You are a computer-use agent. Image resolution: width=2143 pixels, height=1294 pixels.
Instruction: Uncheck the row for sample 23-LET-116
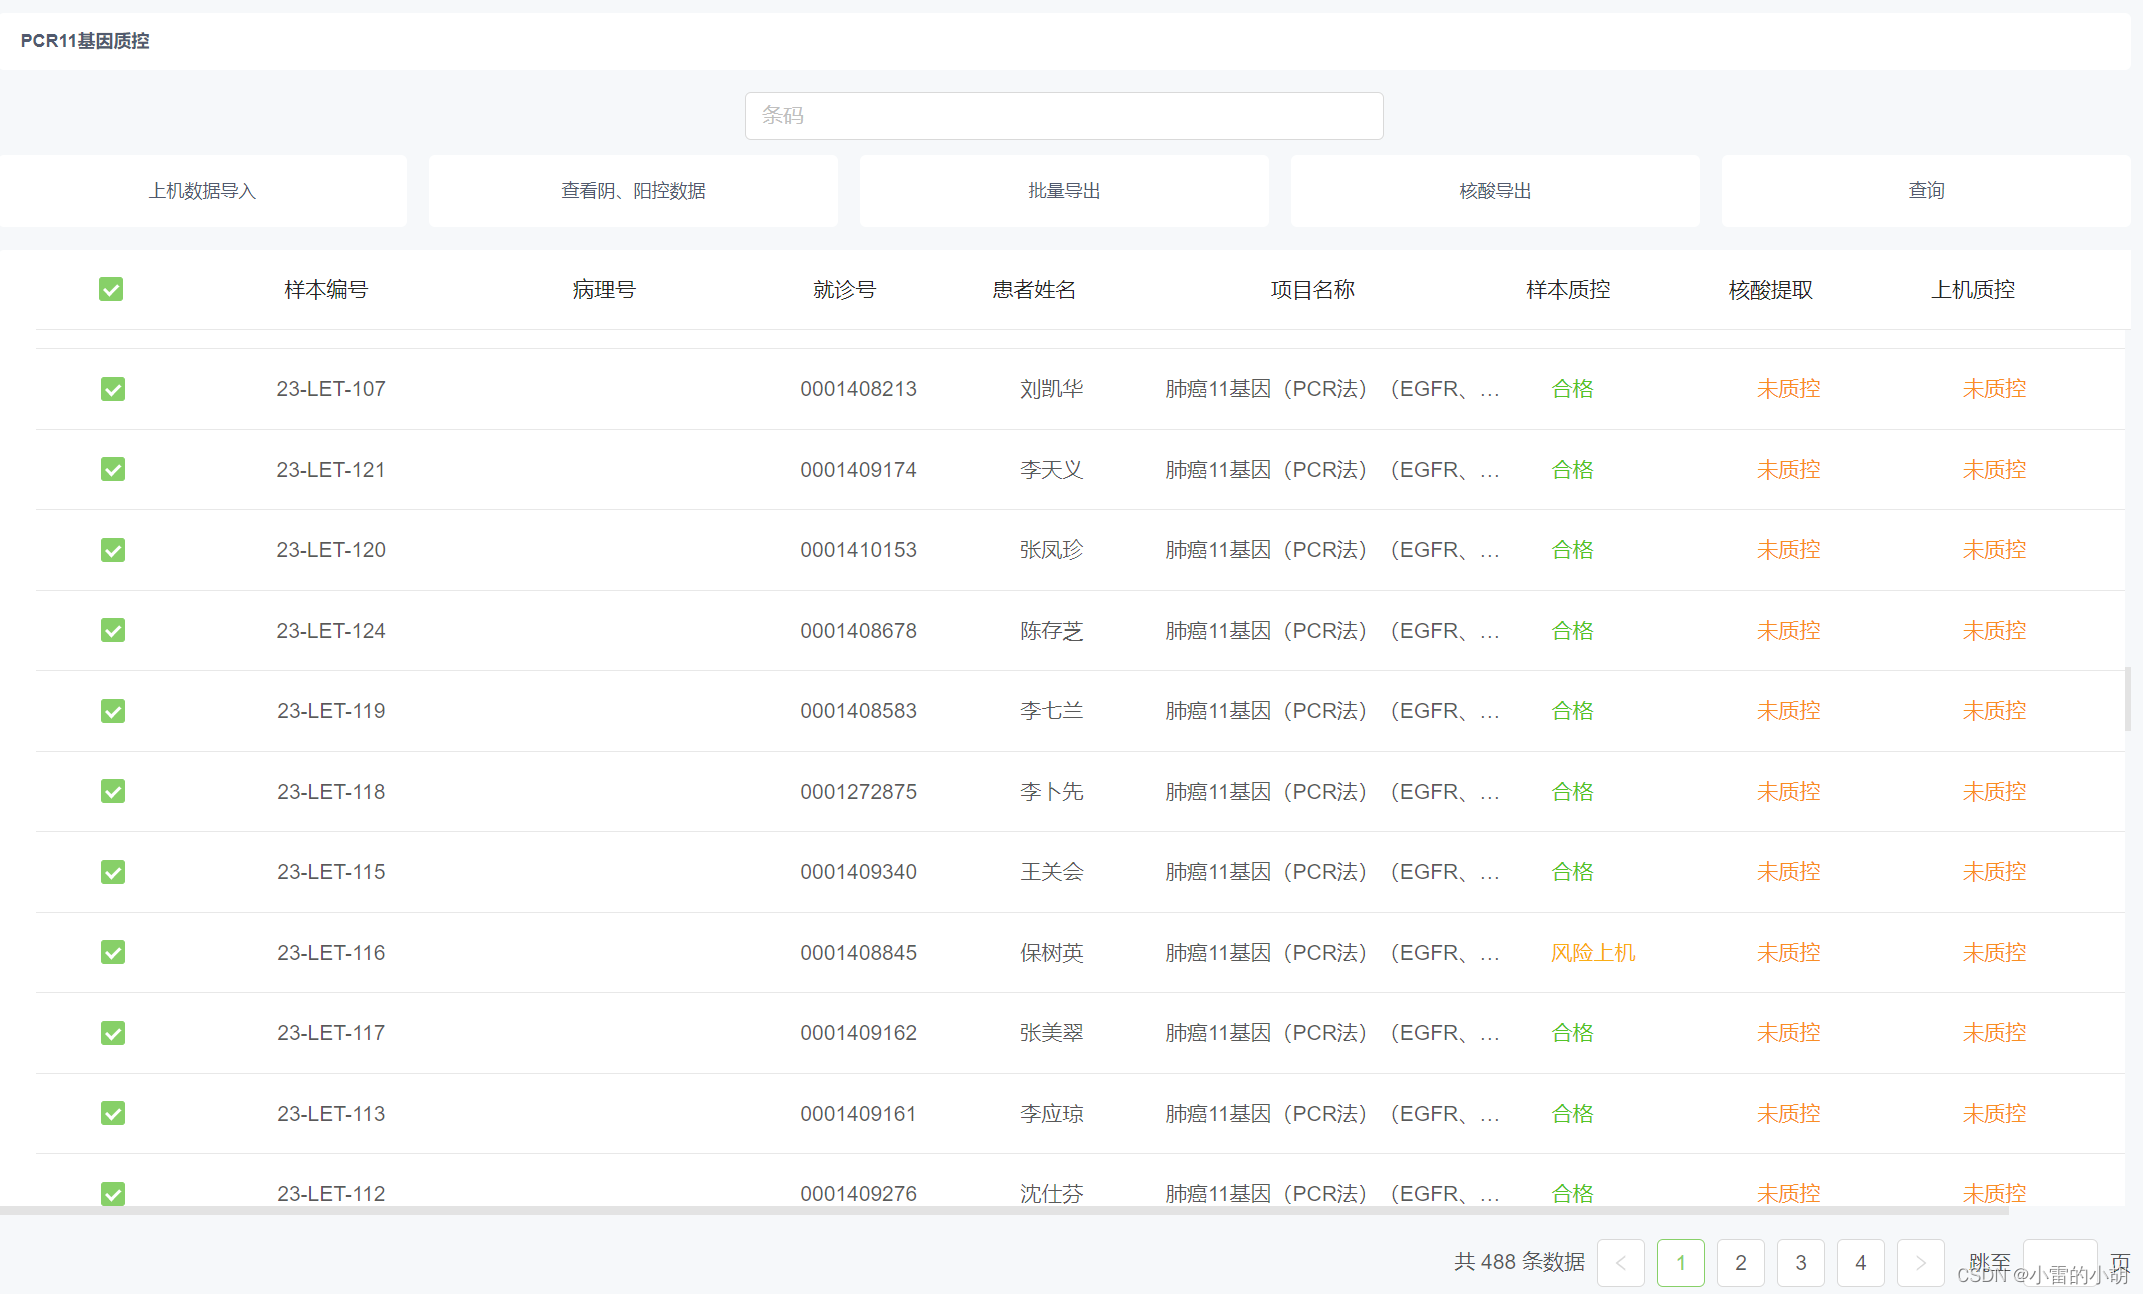[x=113, y=952]
